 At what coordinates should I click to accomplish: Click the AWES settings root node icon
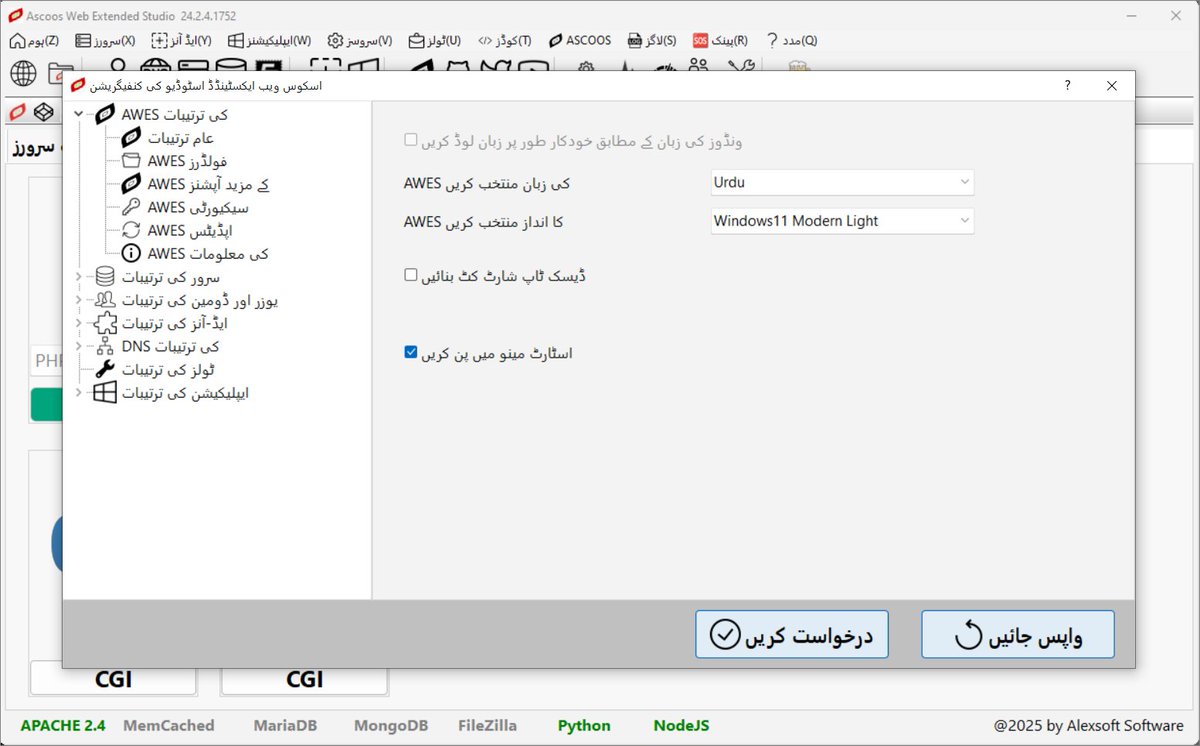coord(105,115)
